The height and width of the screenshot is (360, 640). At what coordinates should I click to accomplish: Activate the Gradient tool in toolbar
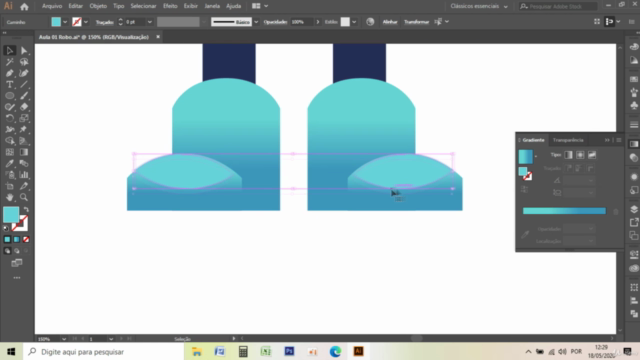(24, 152)
